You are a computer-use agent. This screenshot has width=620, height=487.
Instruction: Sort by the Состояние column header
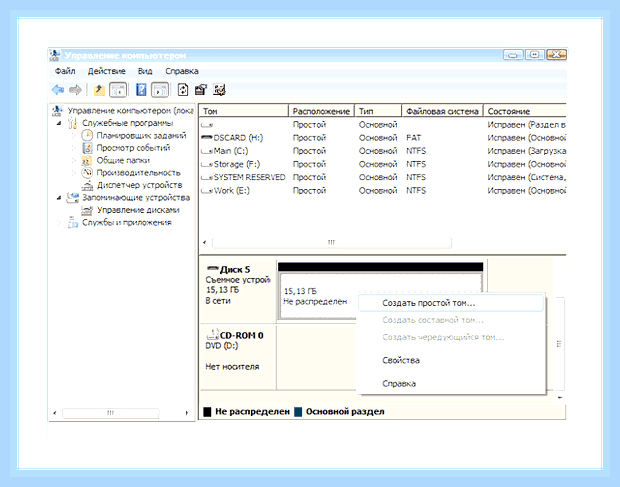pos(525,111)
